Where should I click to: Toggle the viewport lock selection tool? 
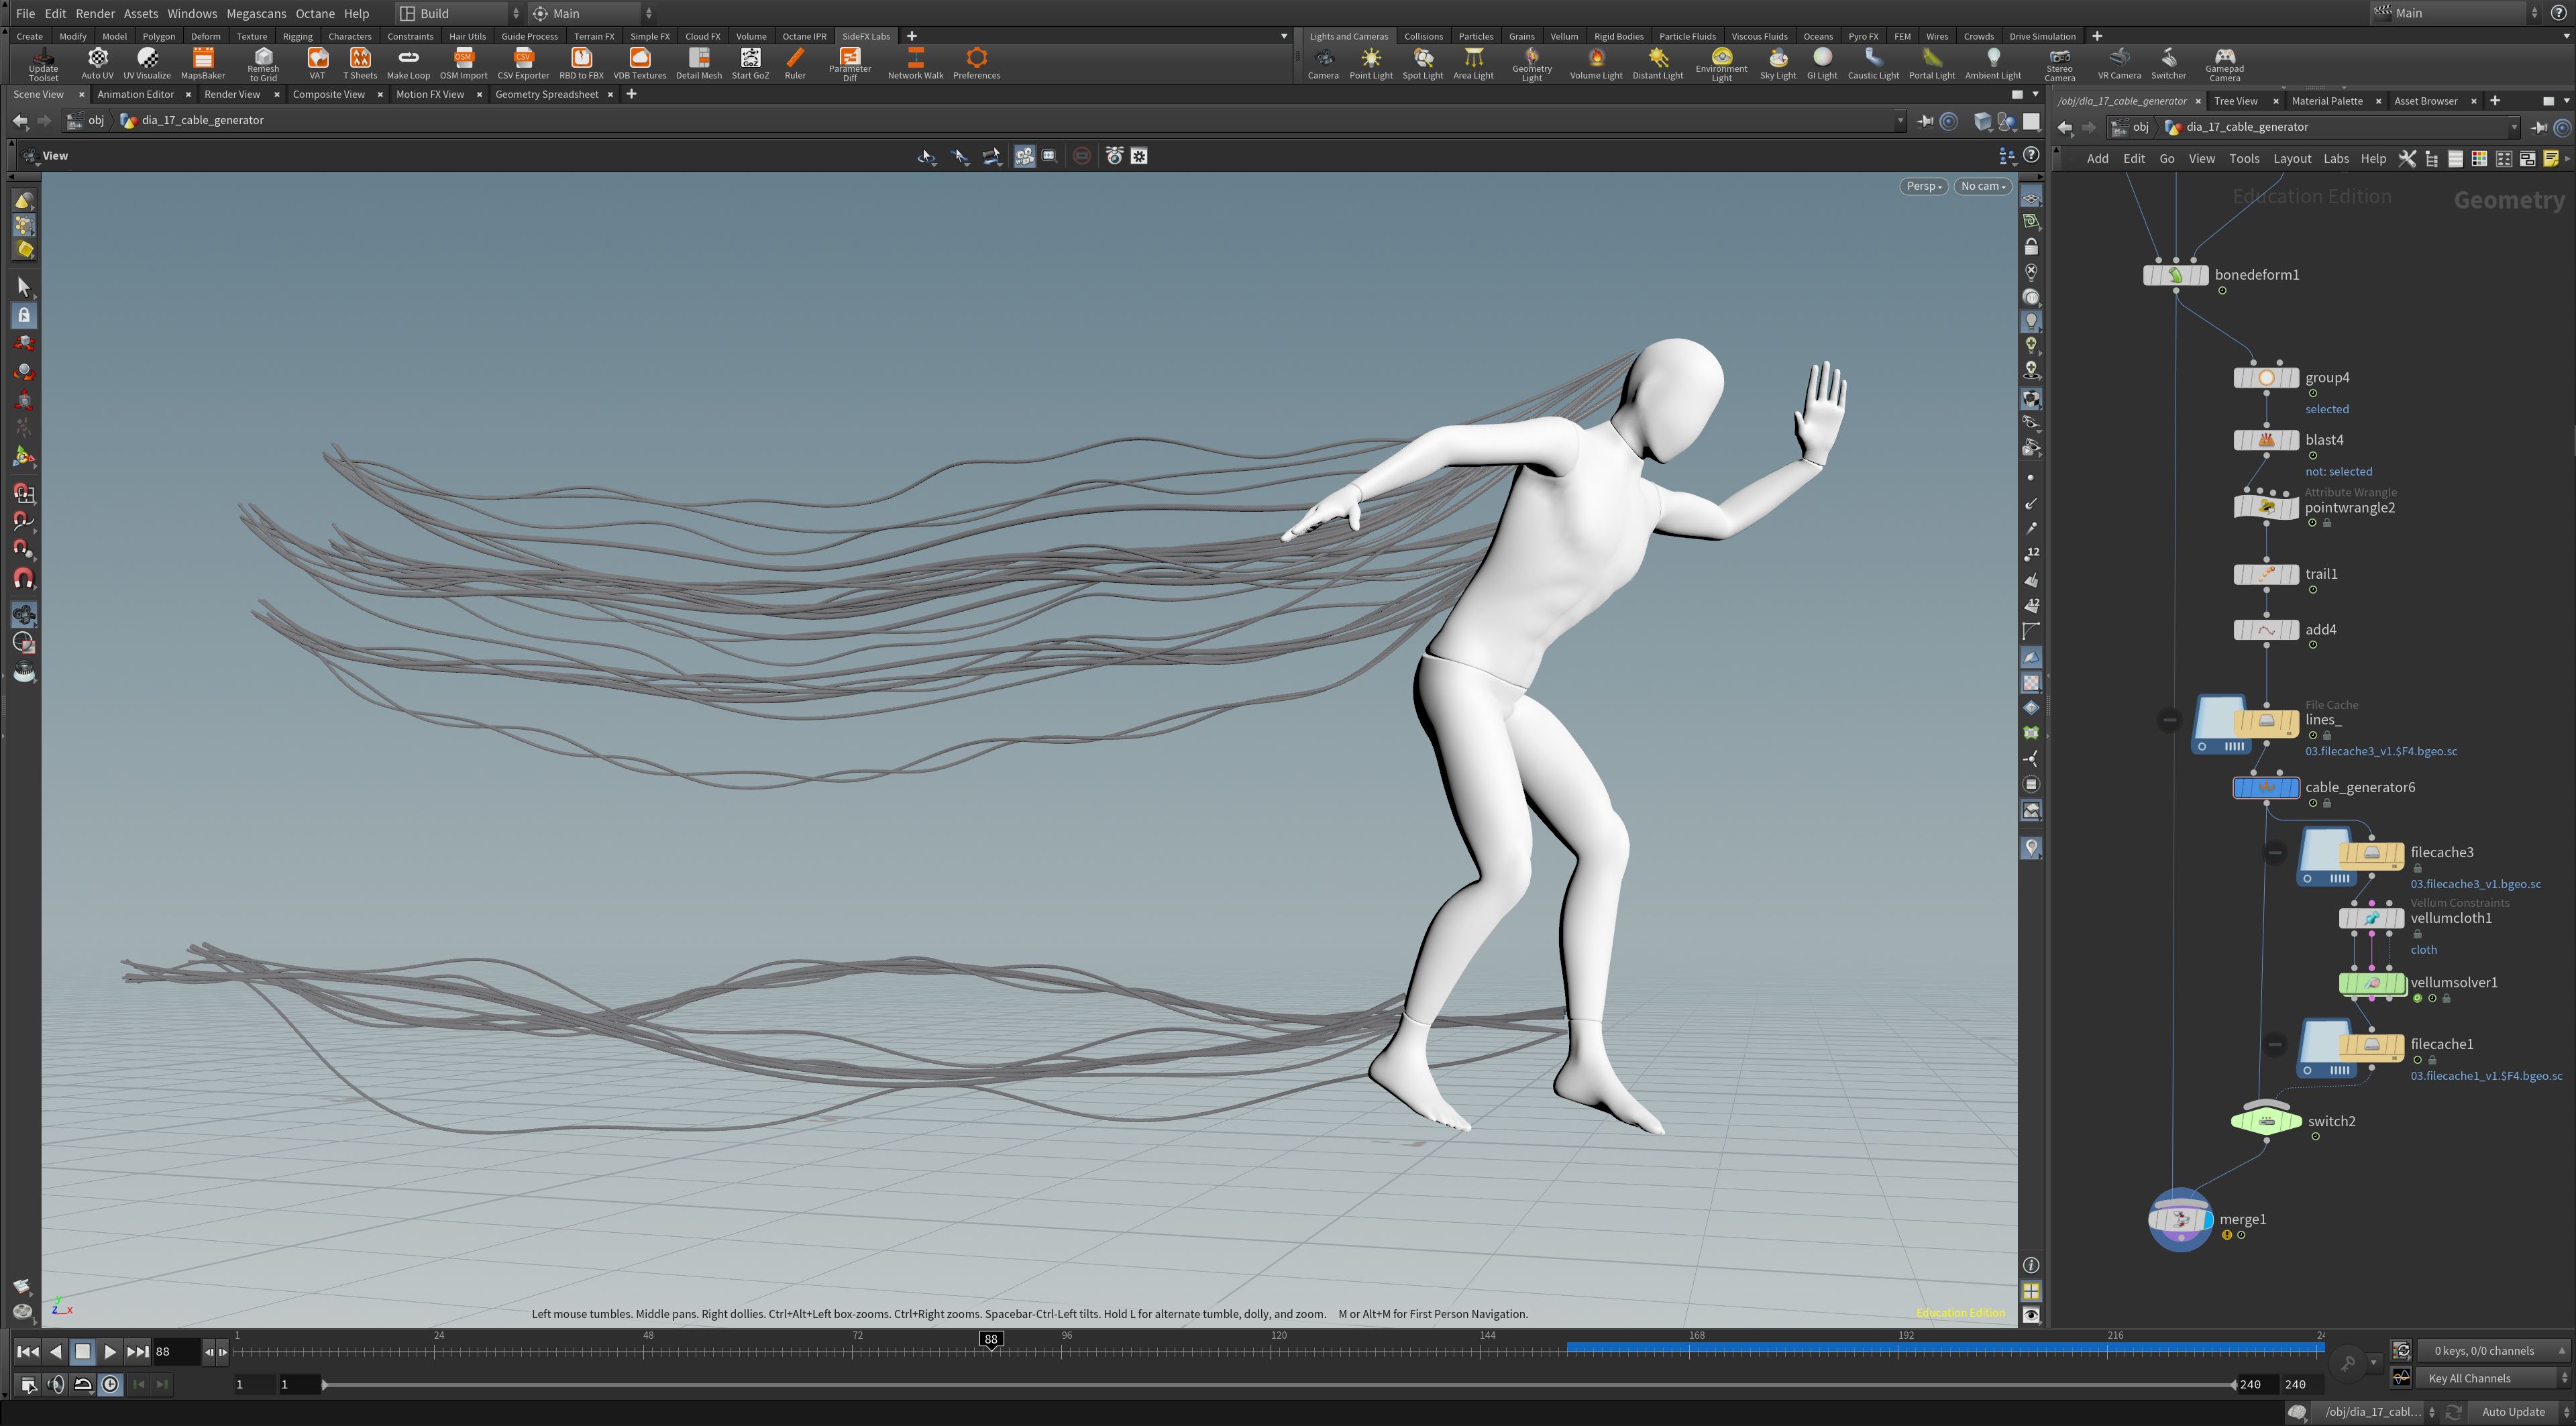click(x=24, y=315)
